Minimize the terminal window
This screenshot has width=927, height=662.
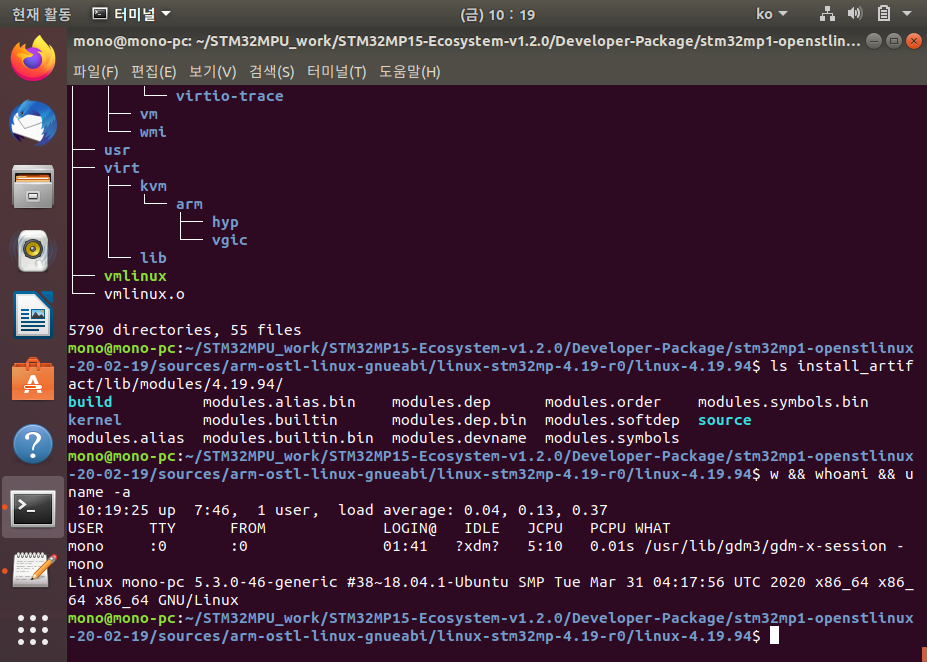874,41
